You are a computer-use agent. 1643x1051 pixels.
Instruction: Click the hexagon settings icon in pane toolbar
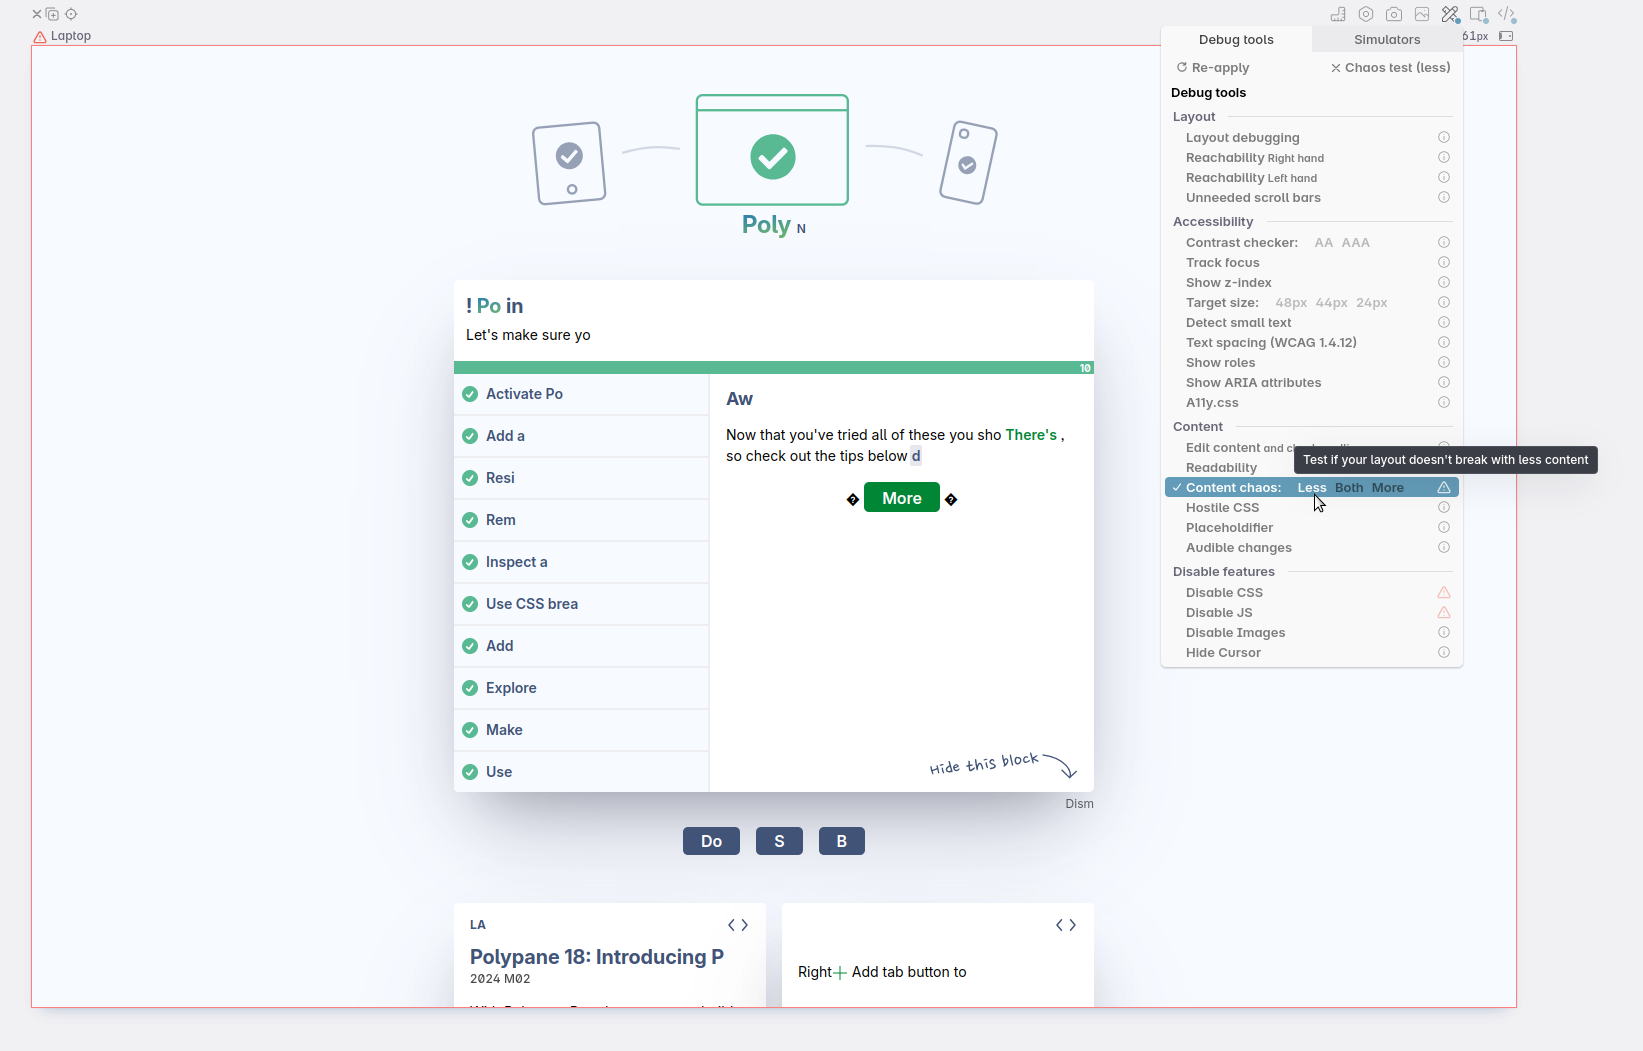[1366, 14]
